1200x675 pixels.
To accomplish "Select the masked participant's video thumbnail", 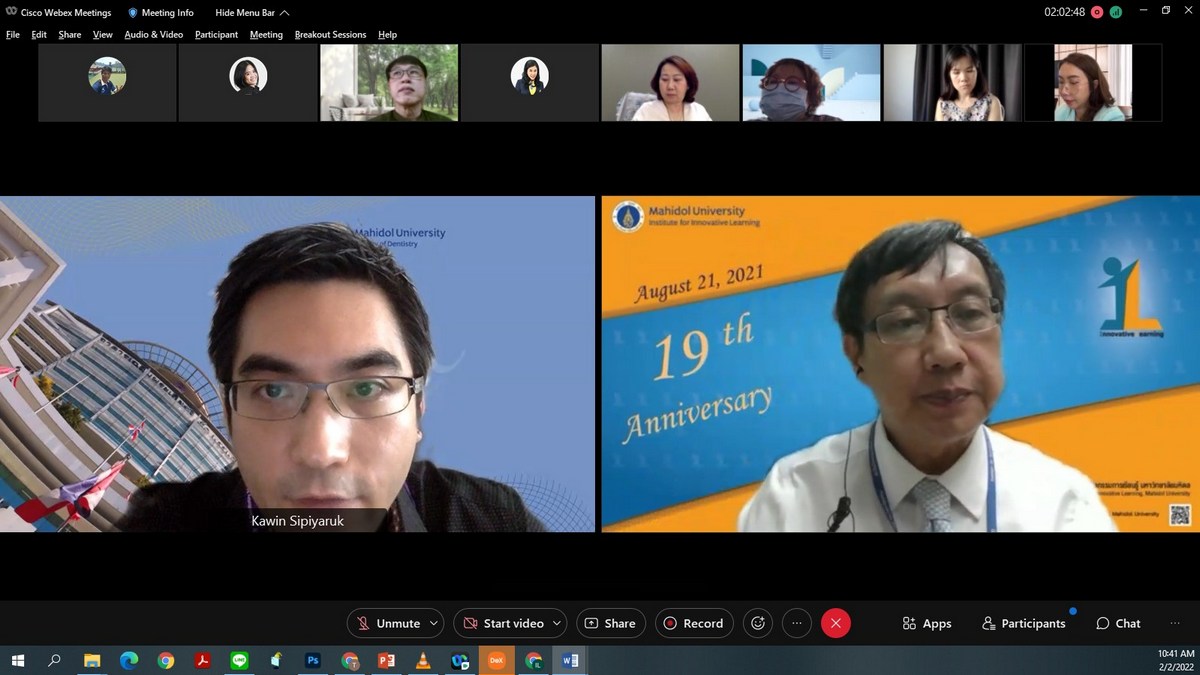I will point(811,83).
